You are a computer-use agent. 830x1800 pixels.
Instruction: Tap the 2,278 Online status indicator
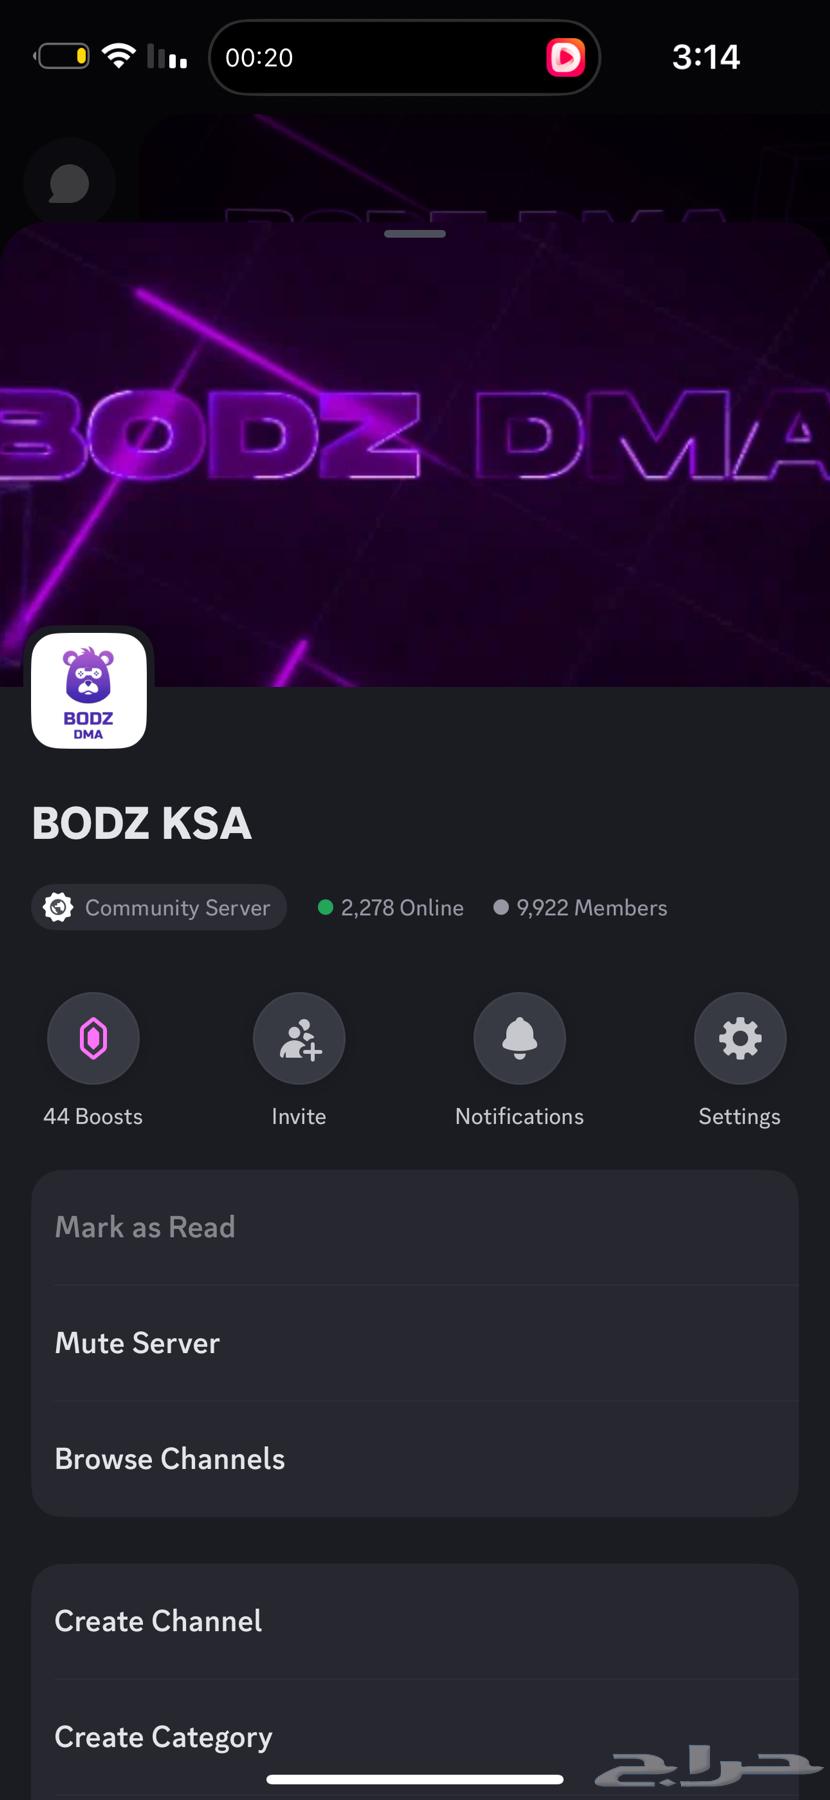(391, 907)
